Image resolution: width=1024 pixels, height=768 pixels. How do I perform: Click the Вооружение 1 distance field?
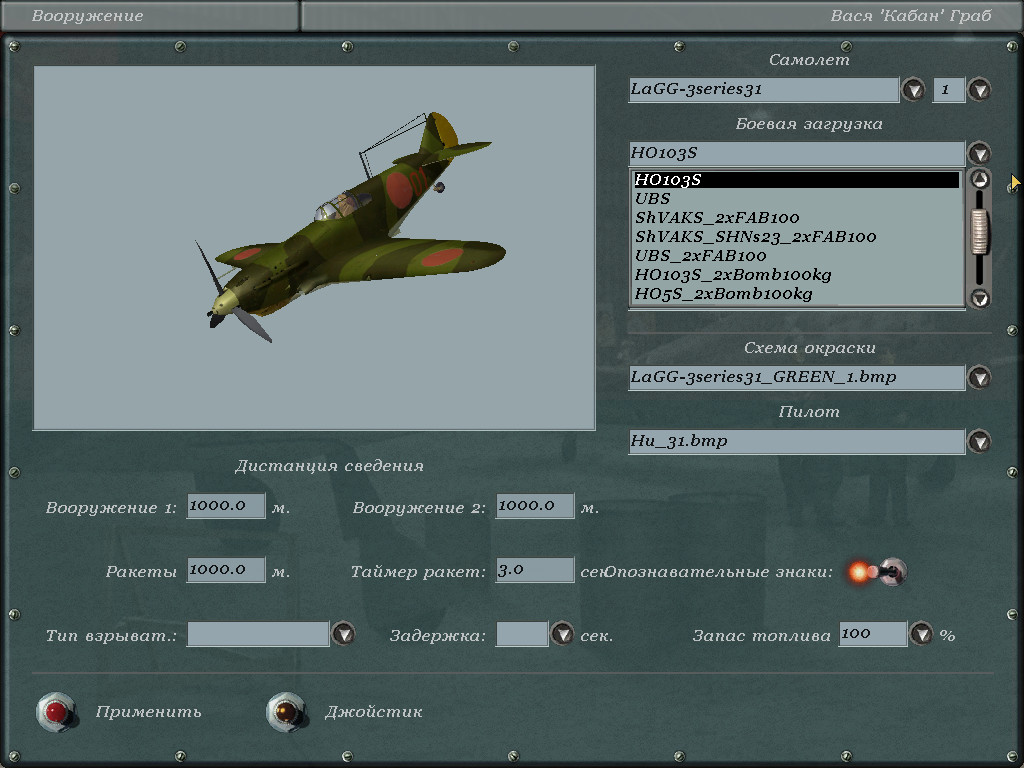coord(226,505)
